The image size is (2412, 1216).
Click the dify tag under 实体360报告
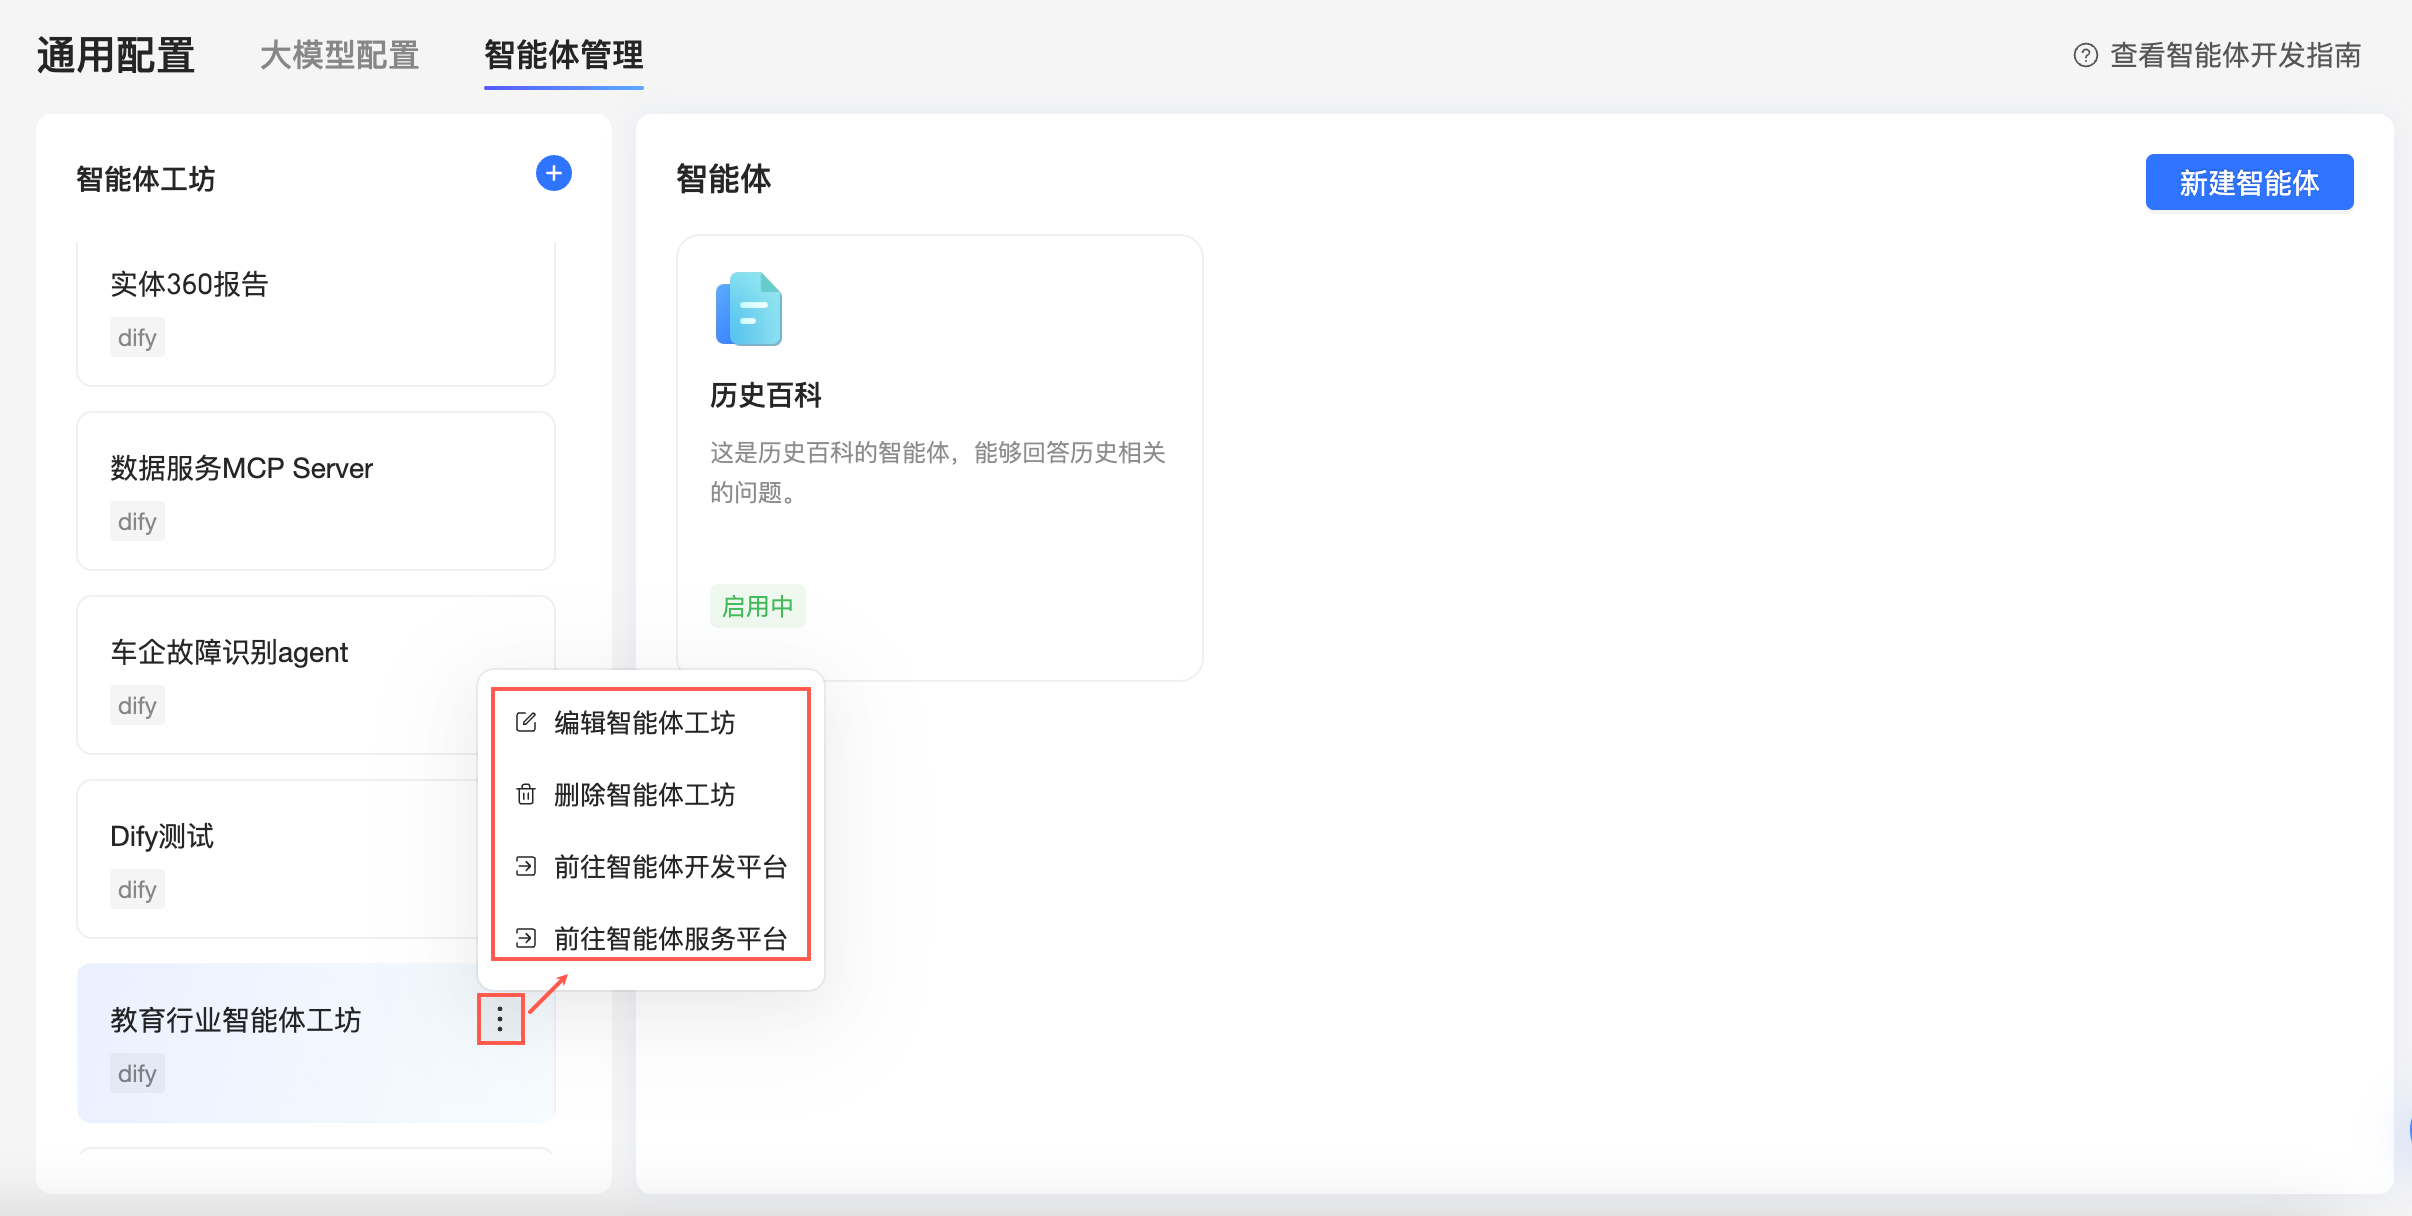(137, 338)
